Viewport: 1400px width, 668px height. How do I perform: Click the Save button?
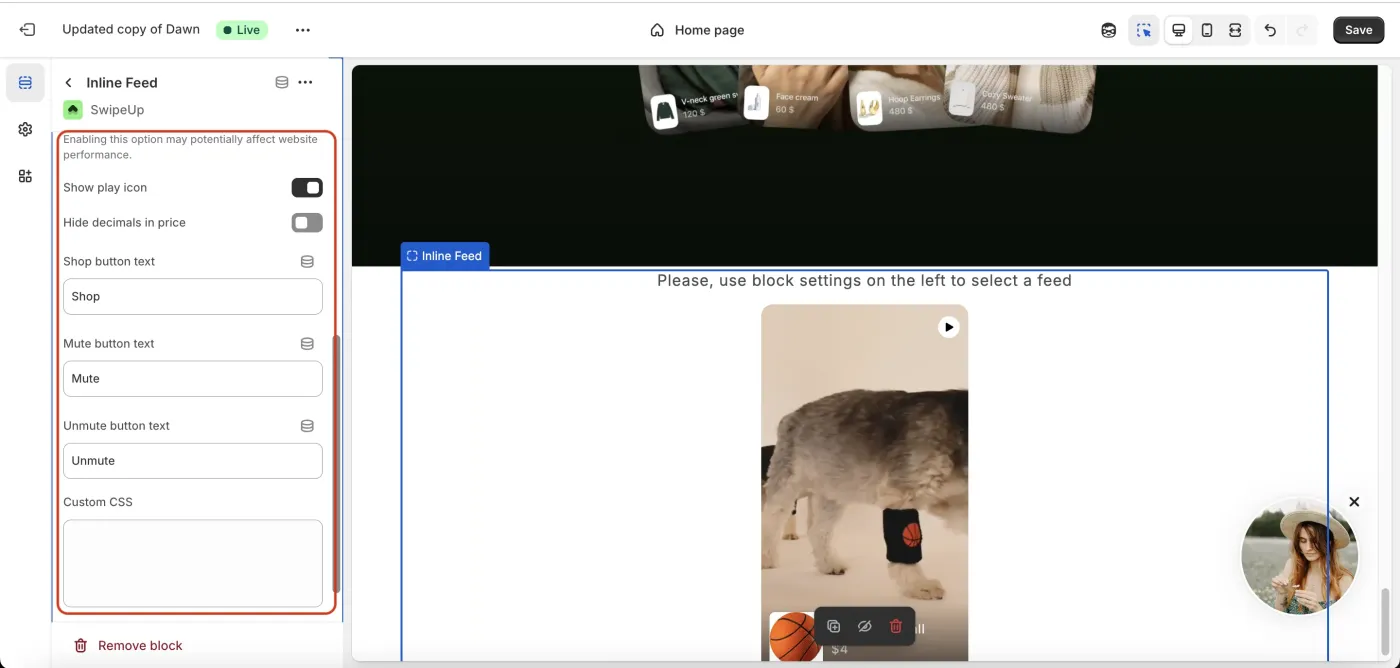(x=1358, y=30)
